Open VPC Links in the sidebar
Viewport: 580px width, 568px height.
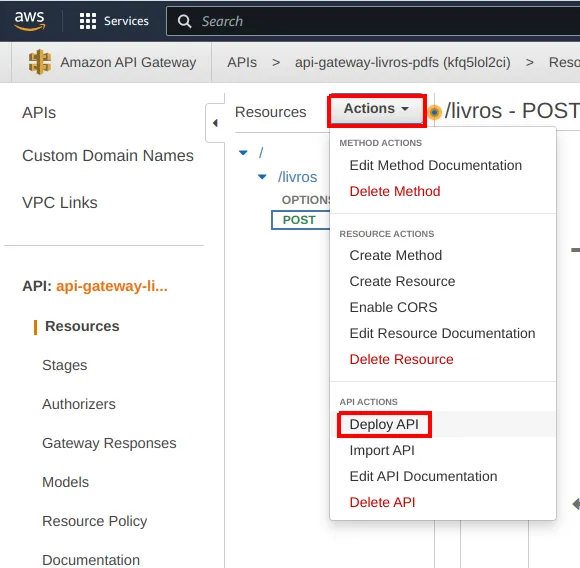[x=60, y=202]
